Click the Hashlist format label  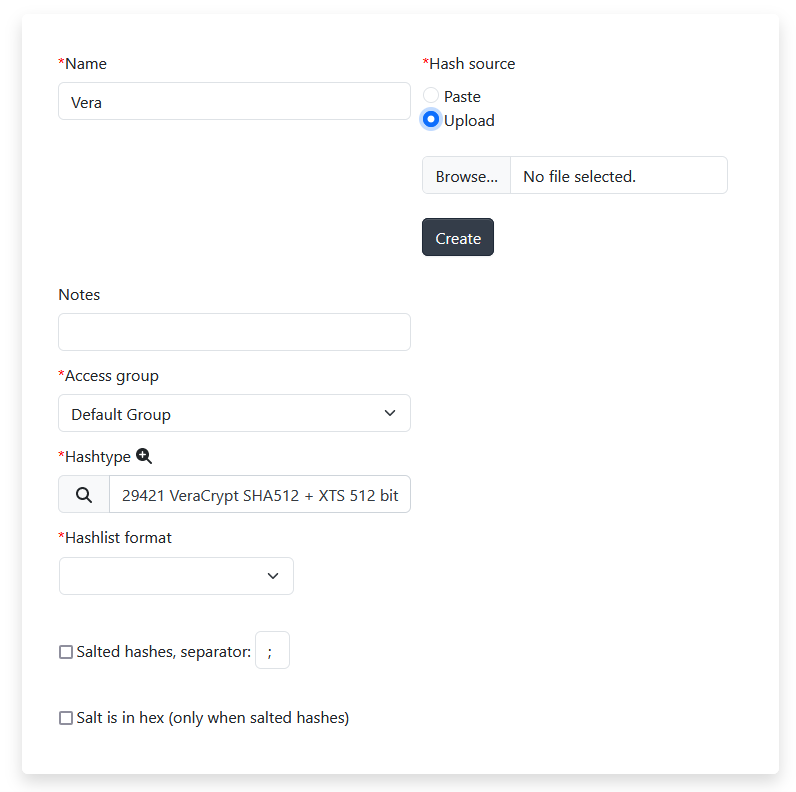[118, 538]
